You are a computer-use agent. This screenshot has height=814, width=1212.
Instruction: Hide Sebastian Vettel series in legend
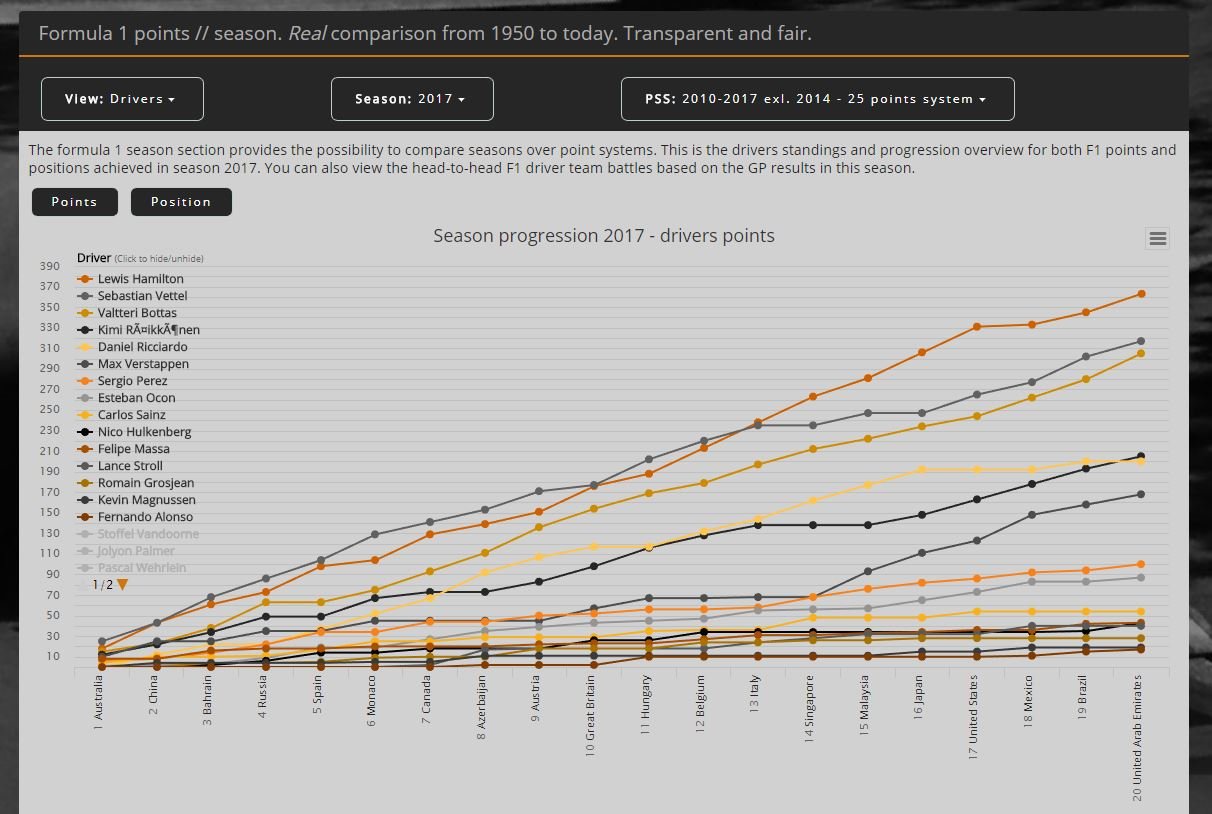click(x=133, y=296)
